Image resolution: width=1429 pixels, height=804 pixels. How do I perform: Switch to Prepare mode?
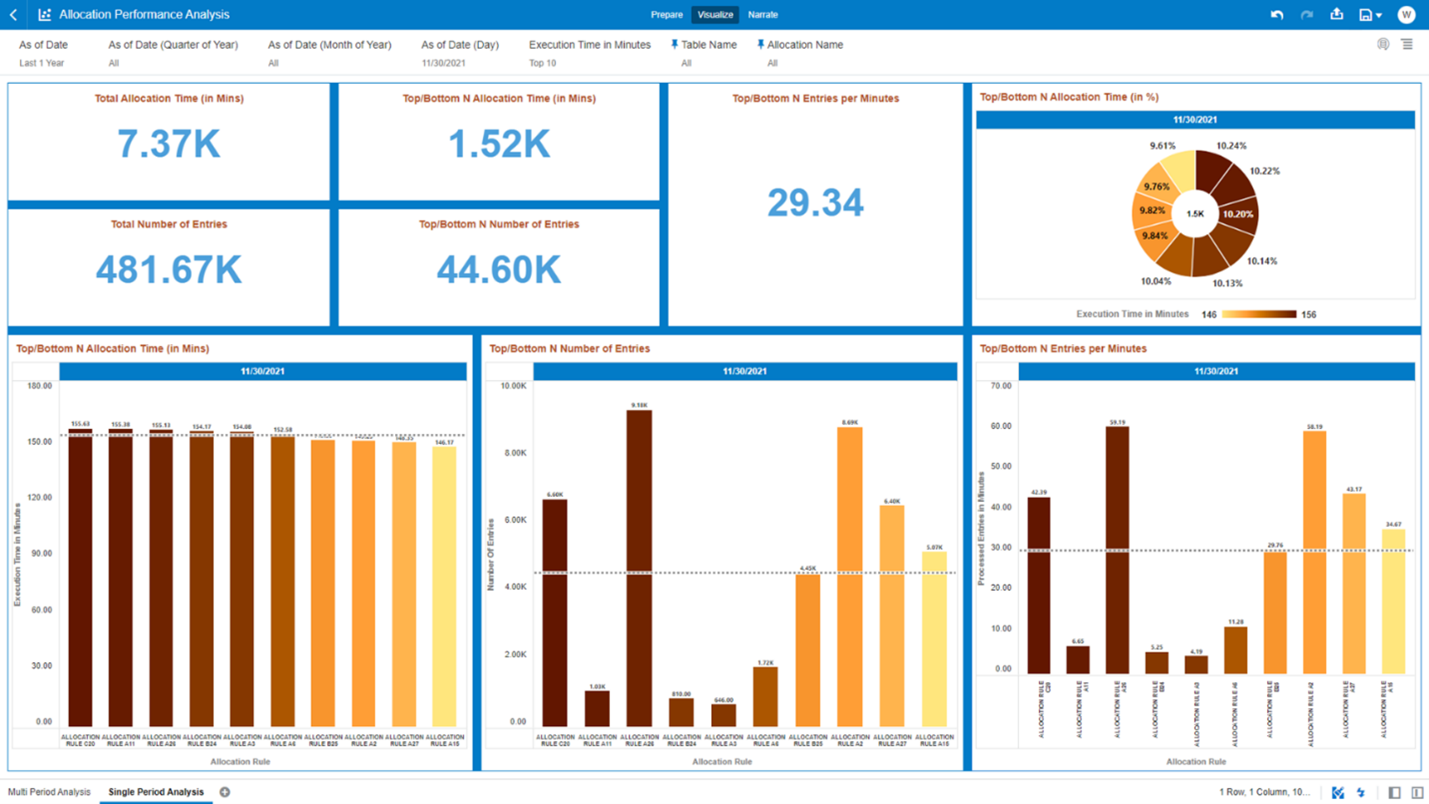point(667,15)
